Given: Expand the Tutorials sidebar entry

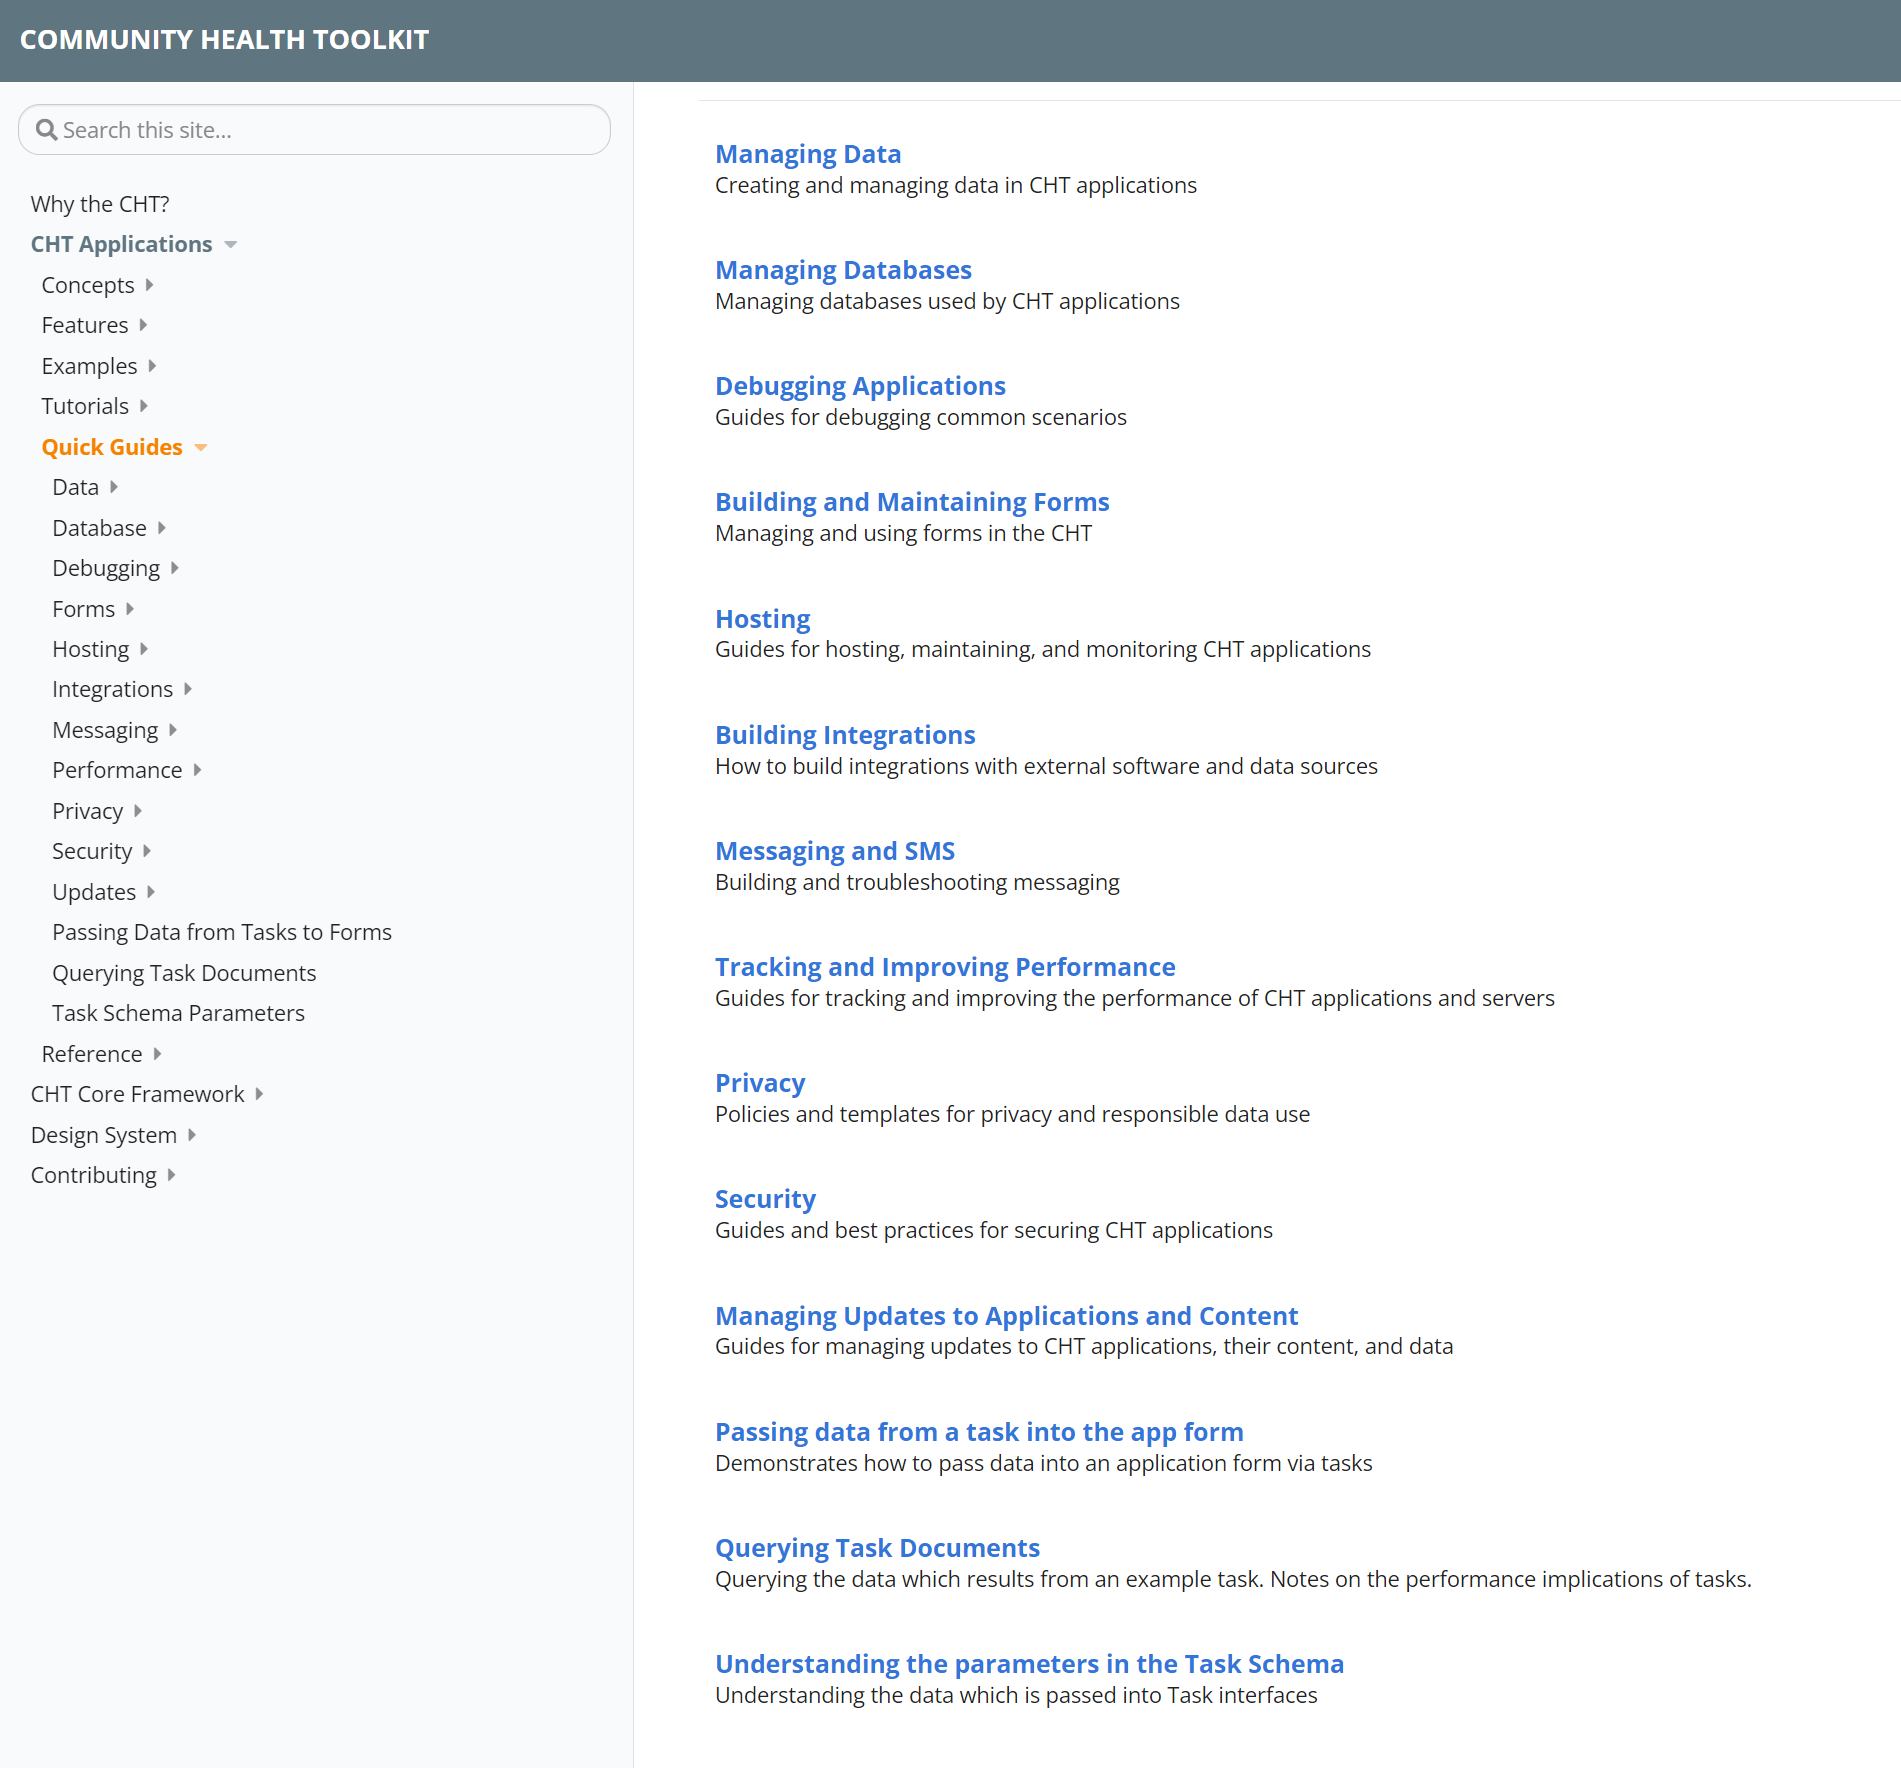Looking at the screenshot, I should tap(143, 406).
